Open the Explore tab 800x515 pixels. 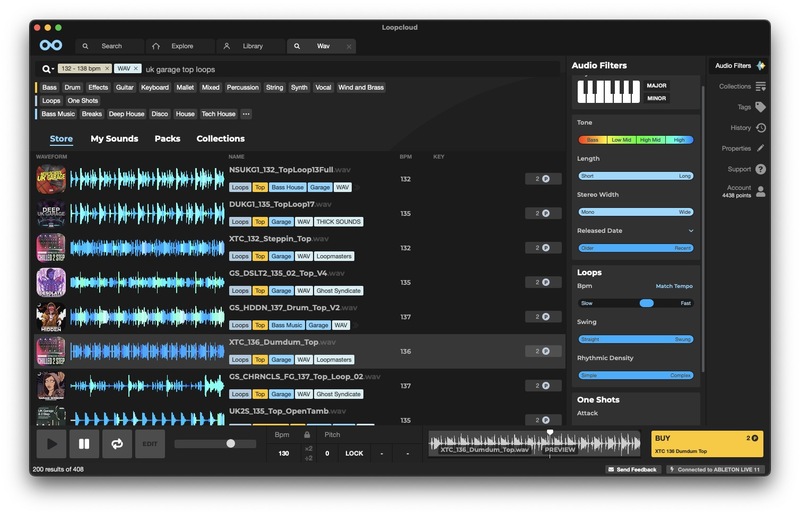click(x=181, y=46)
